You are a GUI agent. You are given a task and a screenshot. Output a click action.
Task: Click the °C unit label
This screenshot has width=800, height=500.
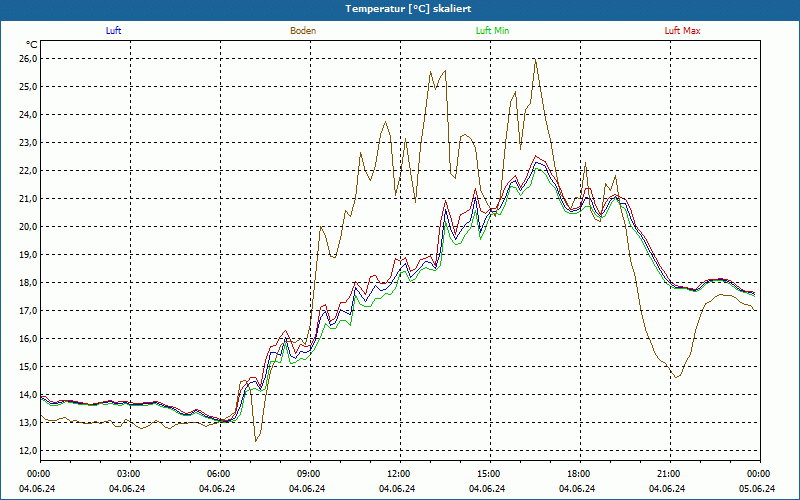click(x=32, y=45)
